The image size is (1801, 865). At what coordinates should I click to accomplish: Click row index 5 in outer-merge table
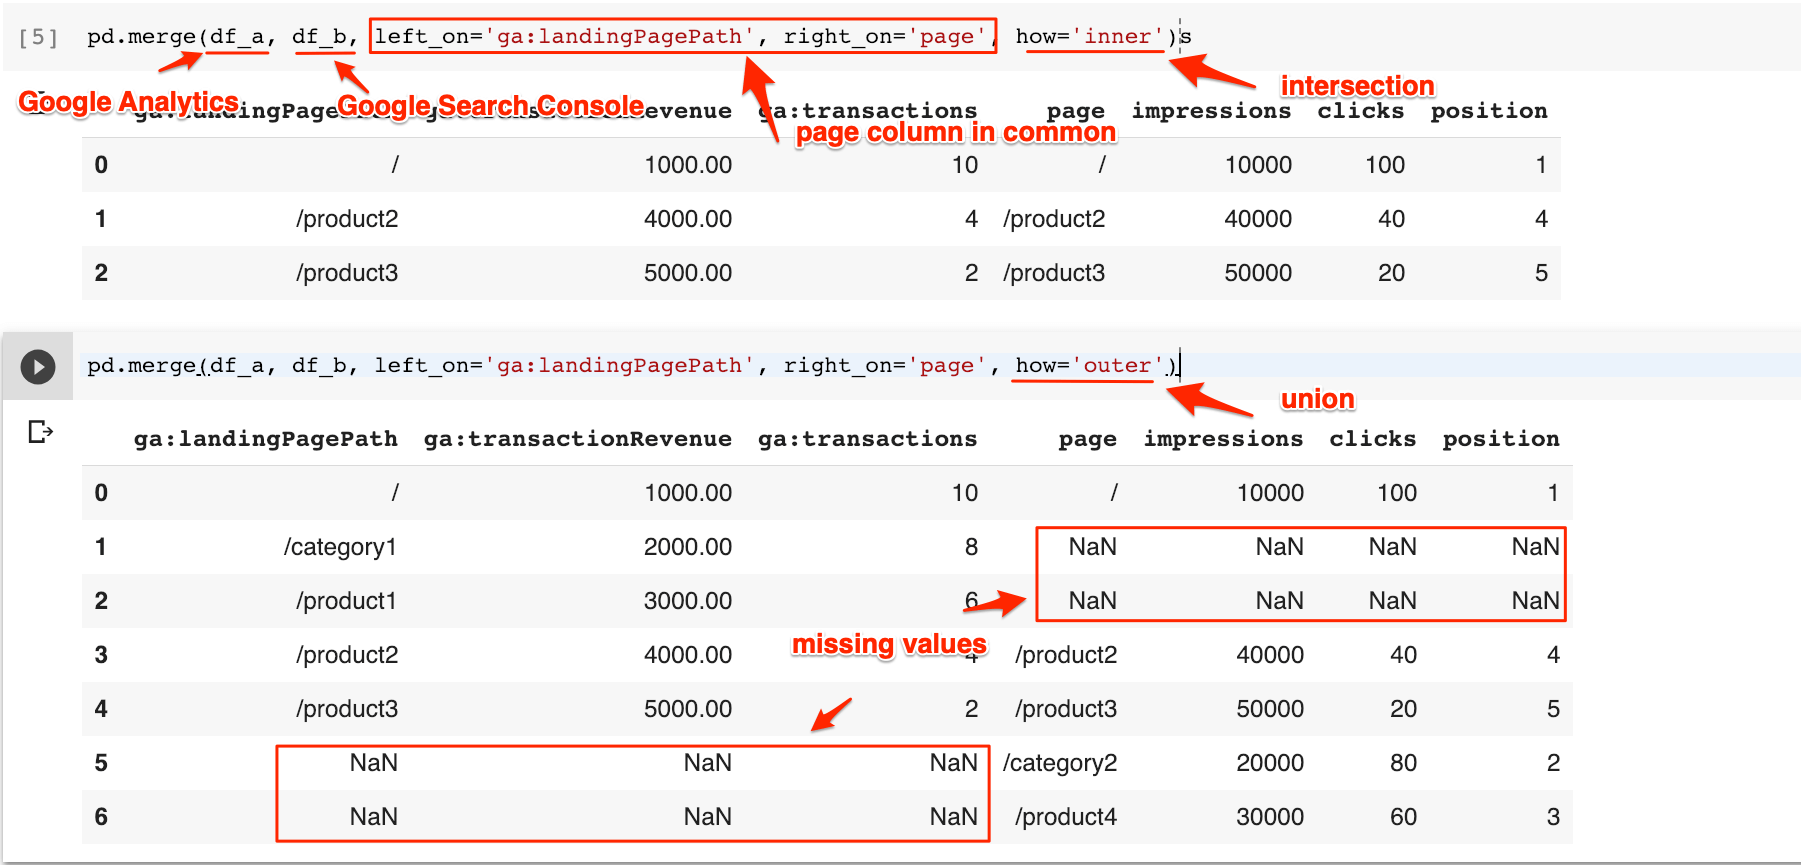[x=101, y=763]
